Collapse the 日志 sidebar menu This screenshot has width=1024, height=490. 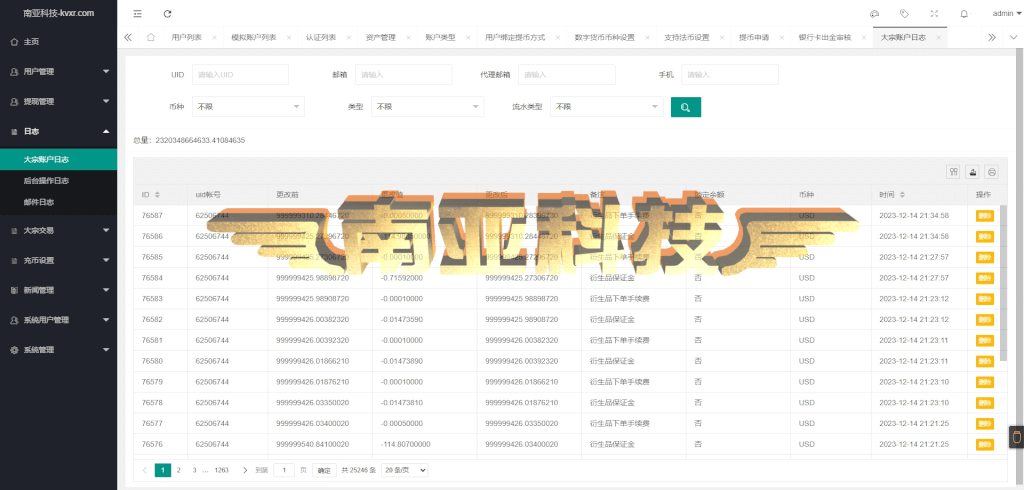(59, 131)
